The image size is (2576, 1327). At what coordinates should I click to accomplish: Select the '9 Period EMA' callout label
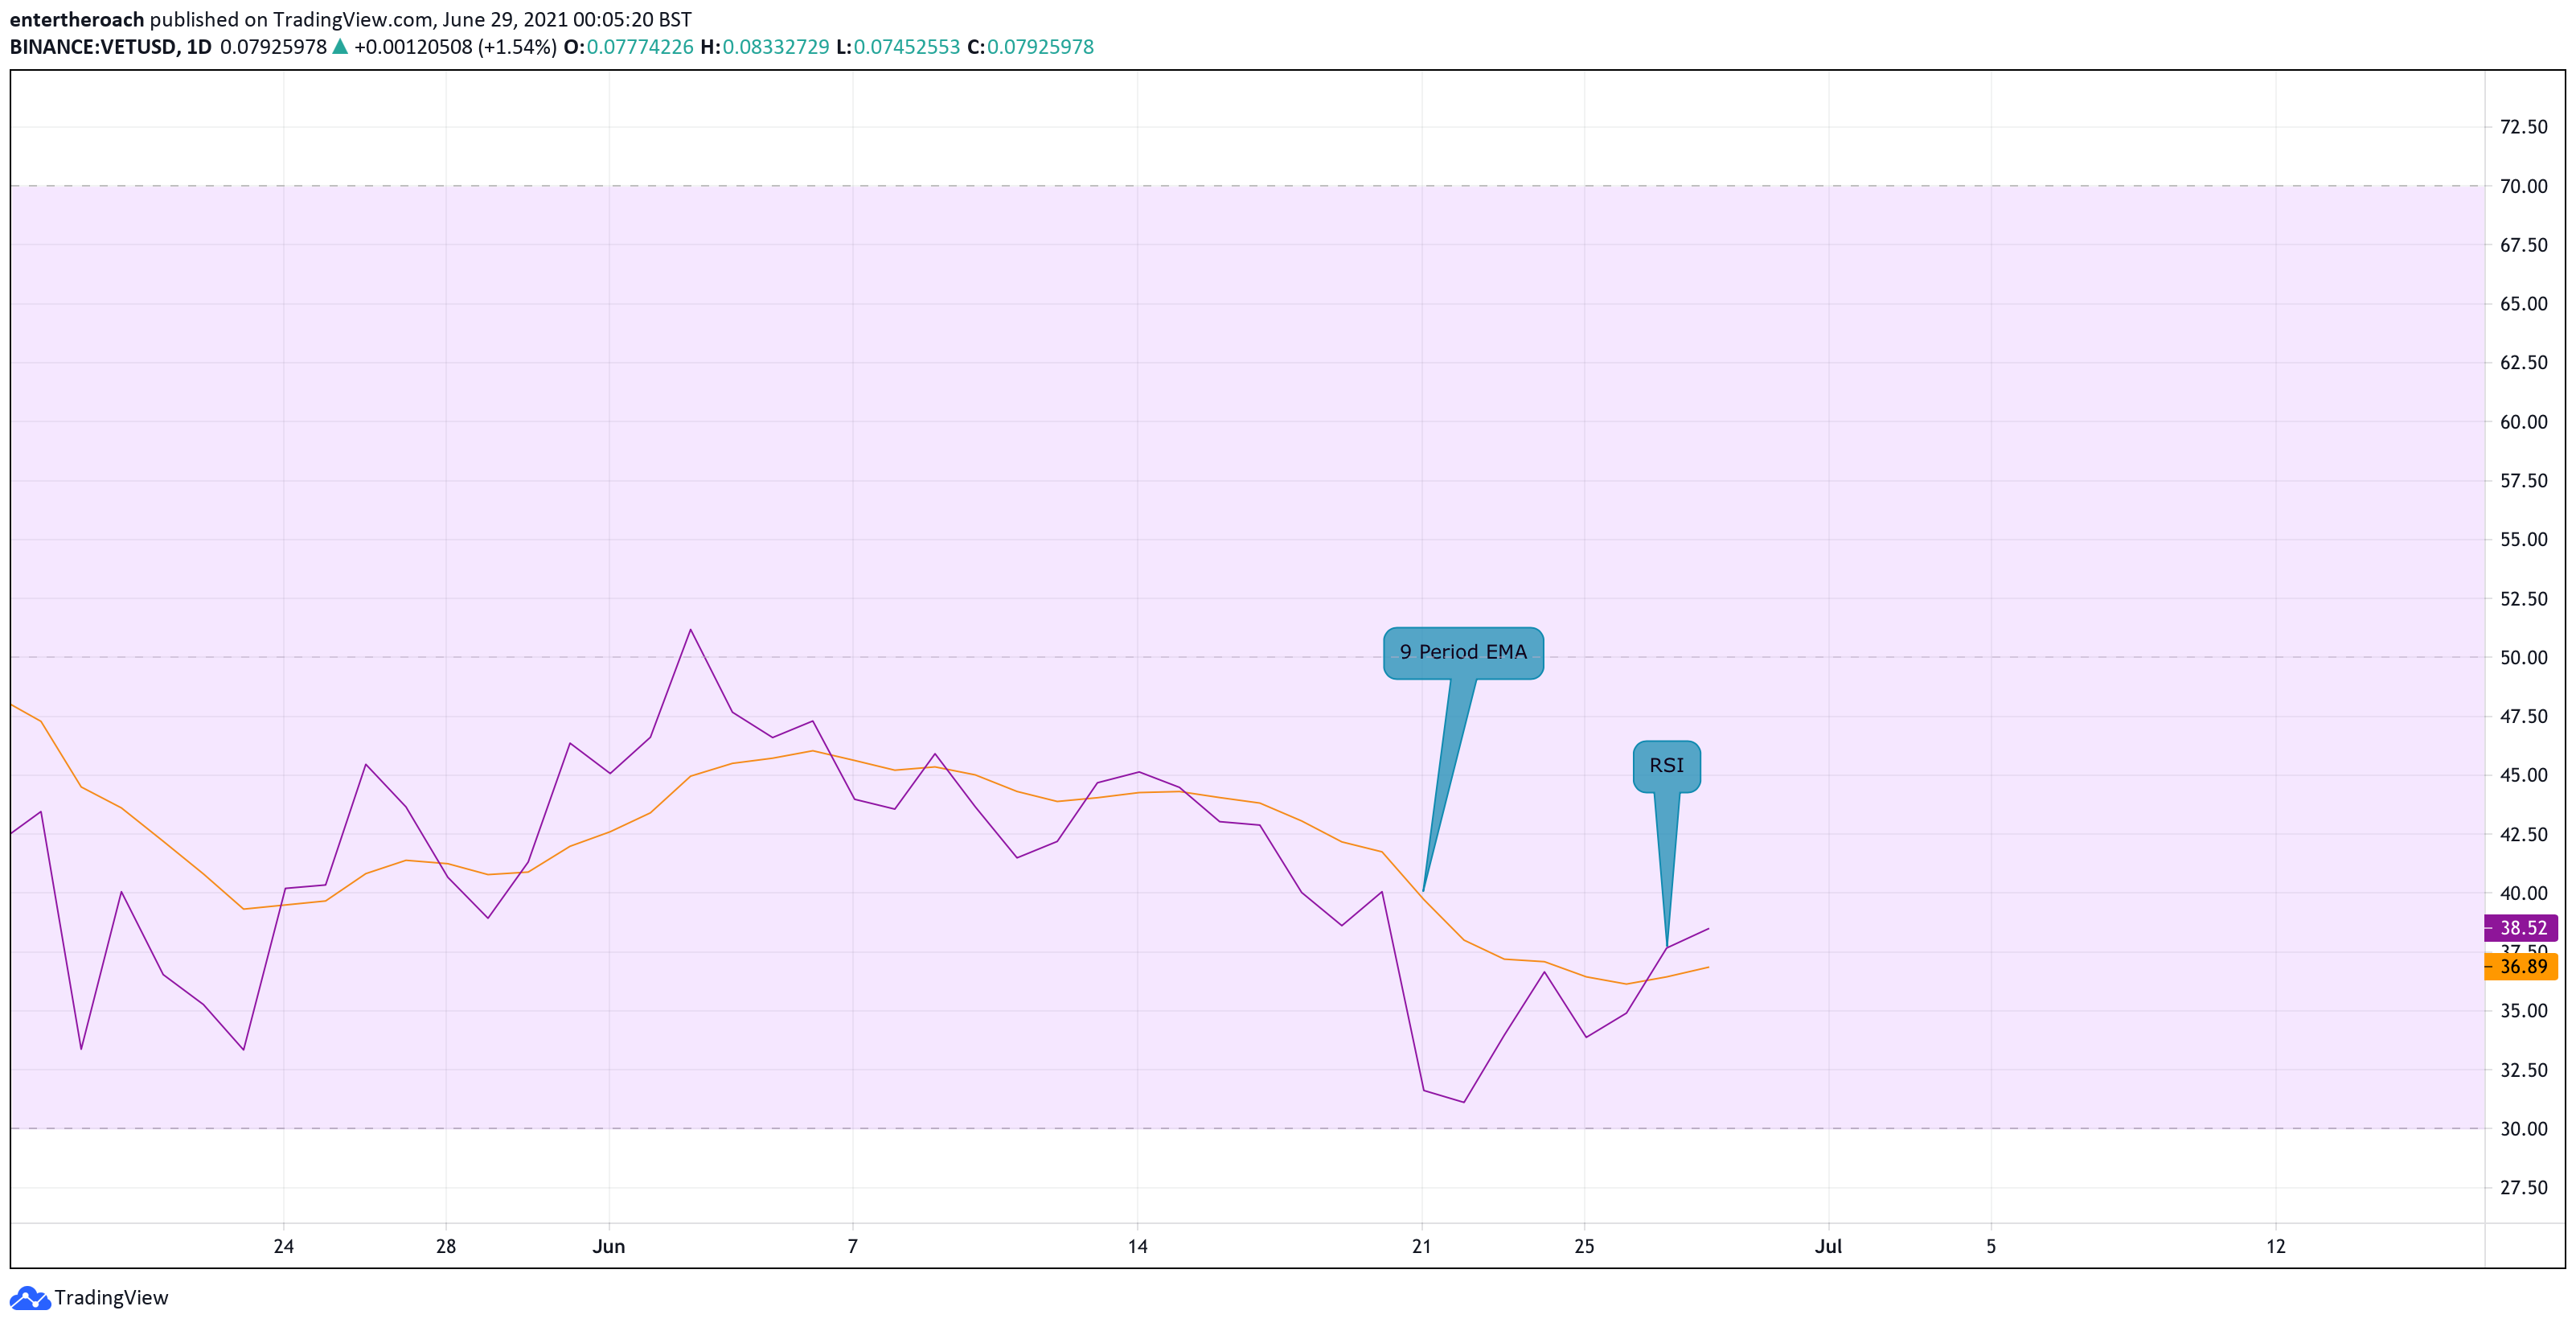[1463, 653]
